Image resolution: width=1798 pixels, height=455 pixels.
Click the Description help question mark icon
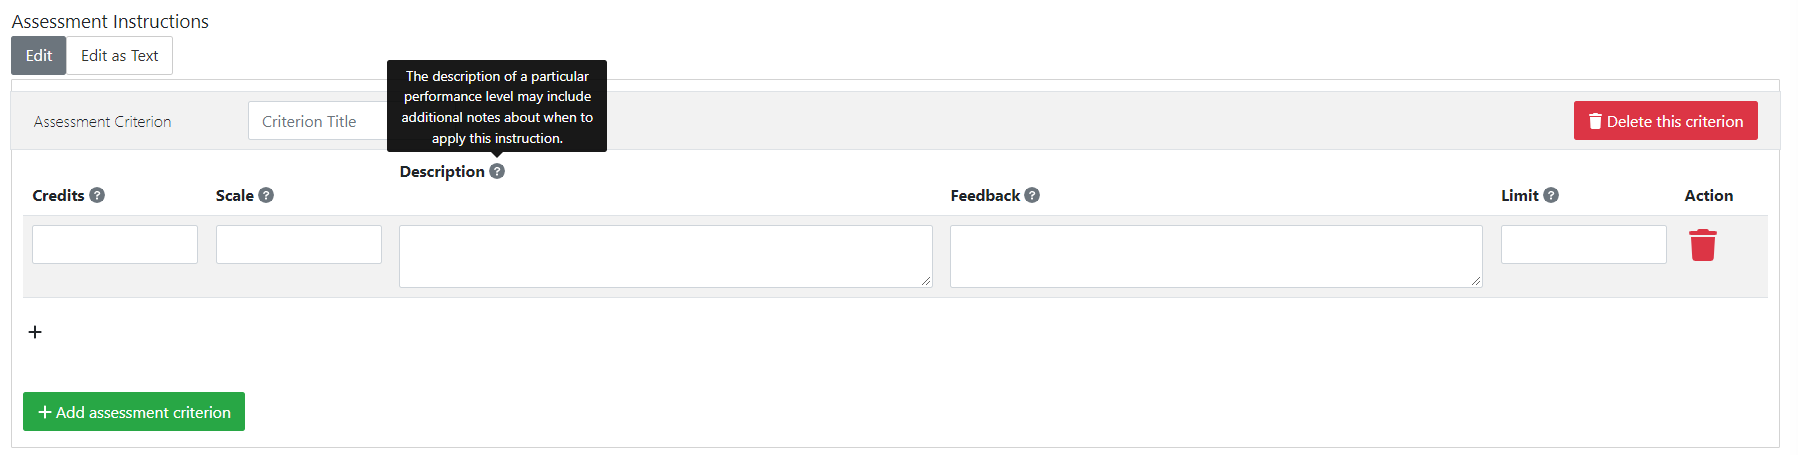pyautogui.click(x=497, y=171)
